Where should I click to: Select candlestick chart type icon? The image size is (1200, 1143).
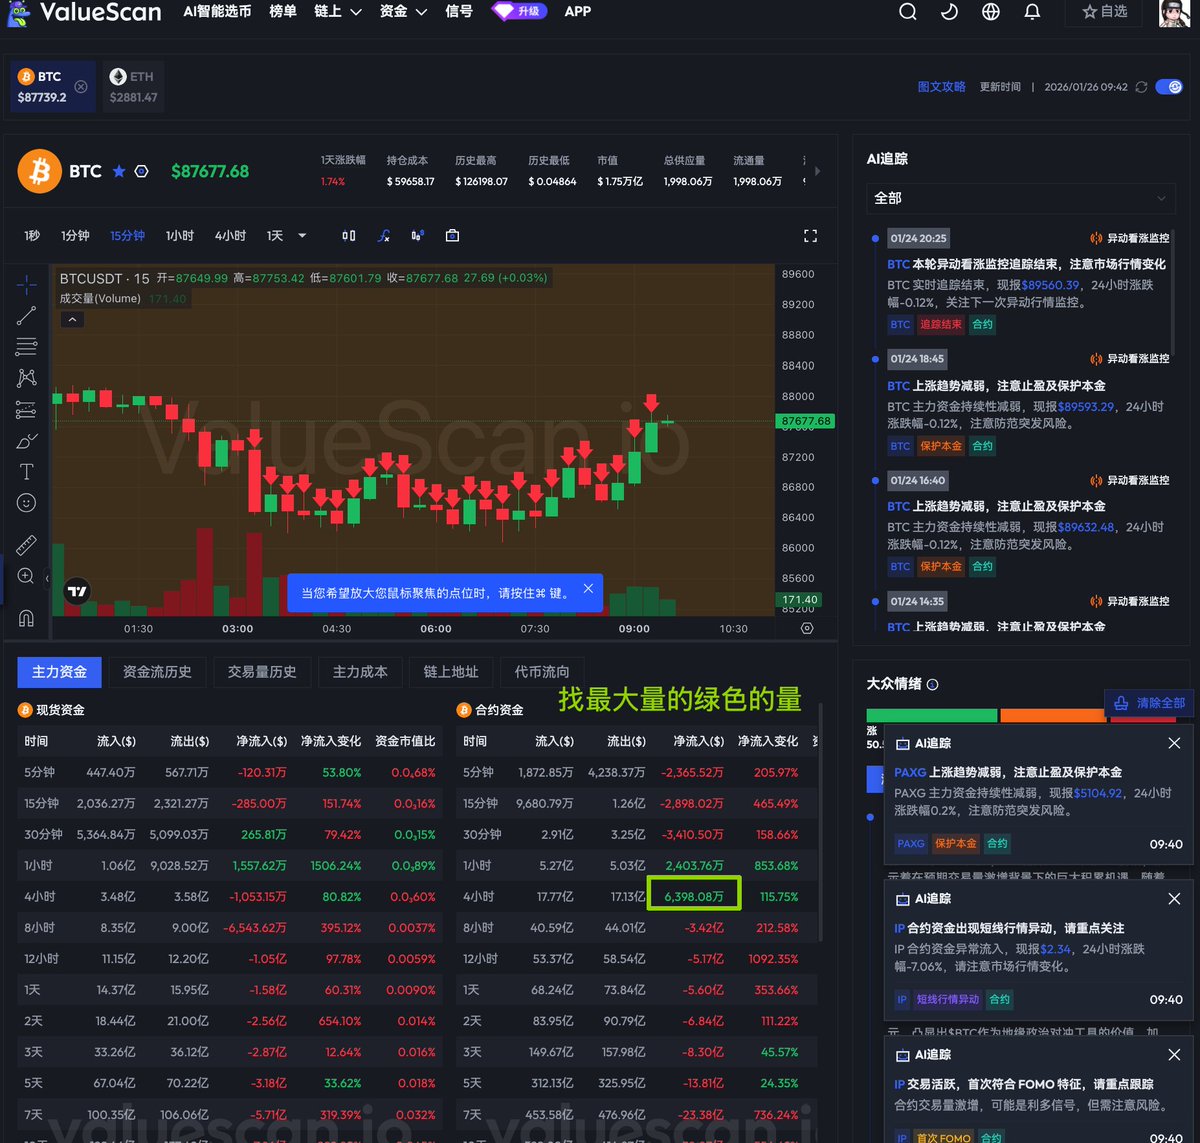349,236
